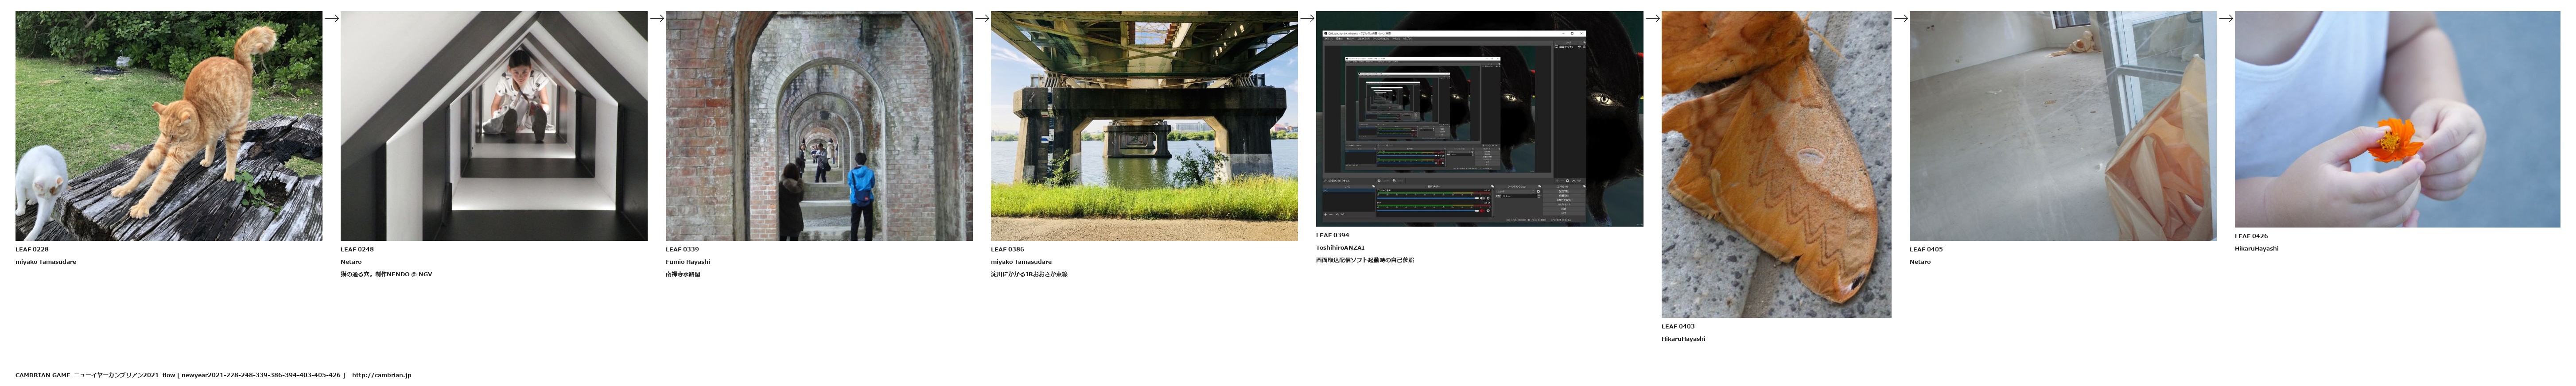Click 'HikaruHayashi' under LEAF 0426
This screenshot has height=386, width=2576.
click(x=2257, y=249)
